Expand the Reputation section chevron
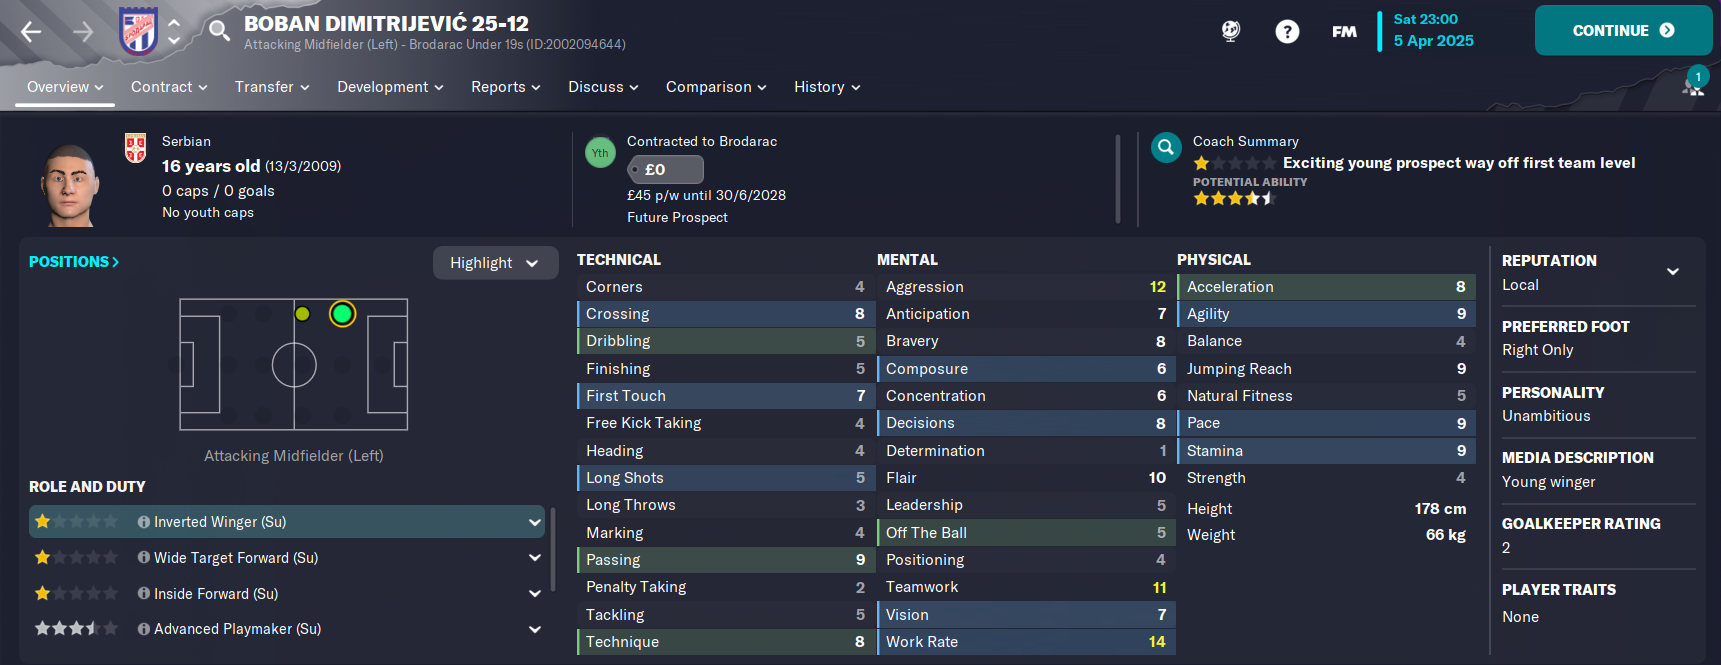The width and height of the screenshot is (1721, 665). tap(1673, 271)
